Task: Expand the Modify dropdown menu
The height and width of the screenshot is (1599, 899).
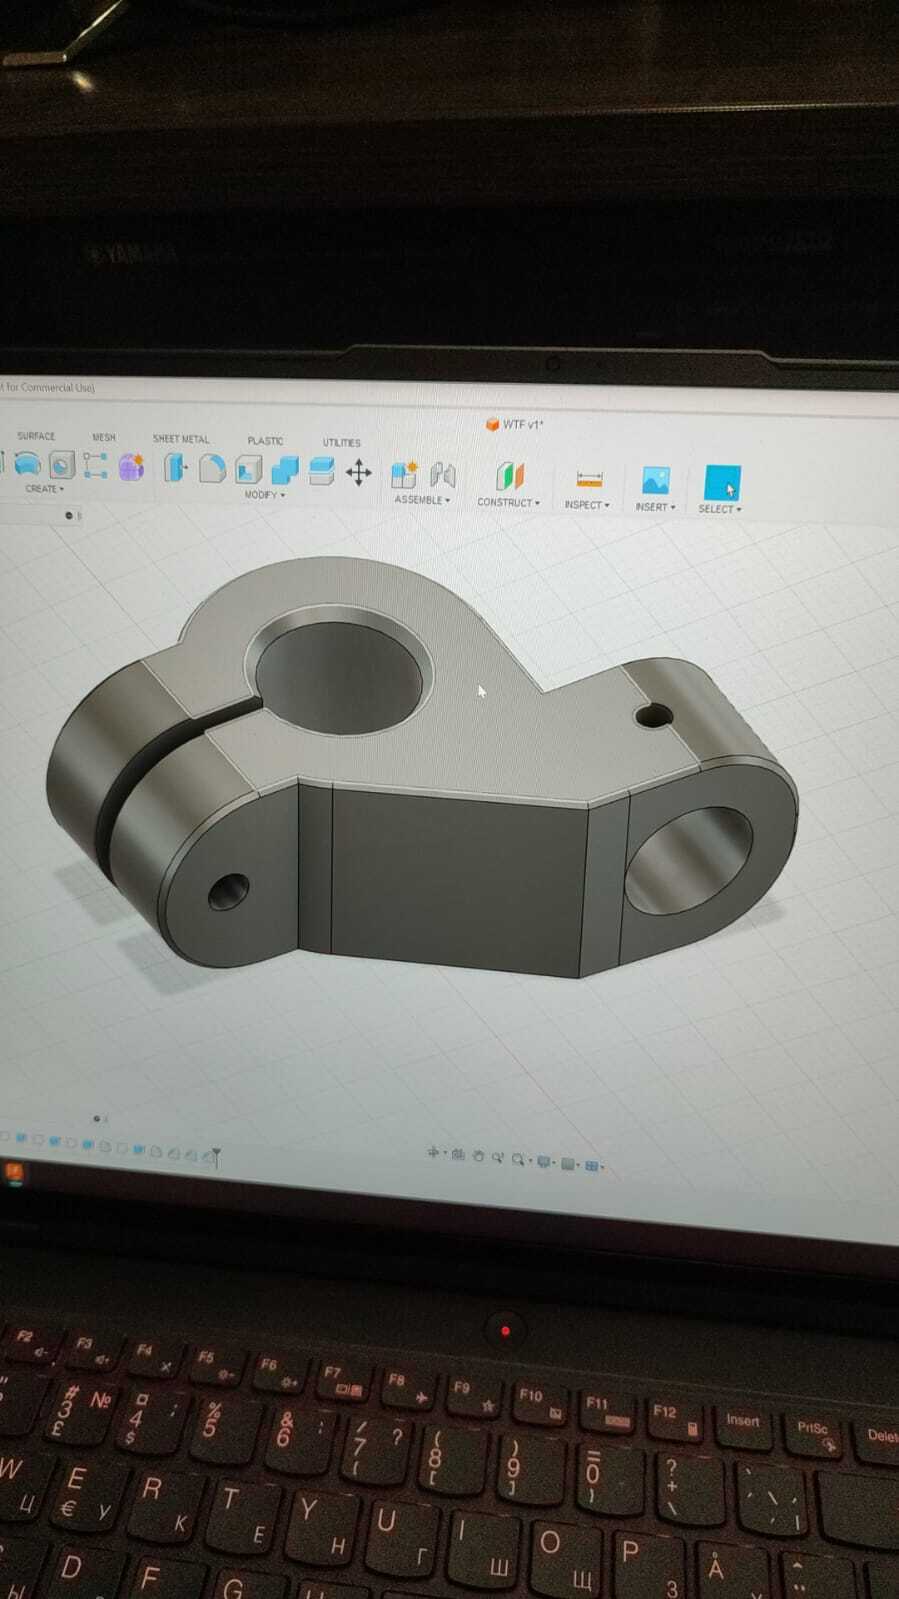Action: point(264,495)
